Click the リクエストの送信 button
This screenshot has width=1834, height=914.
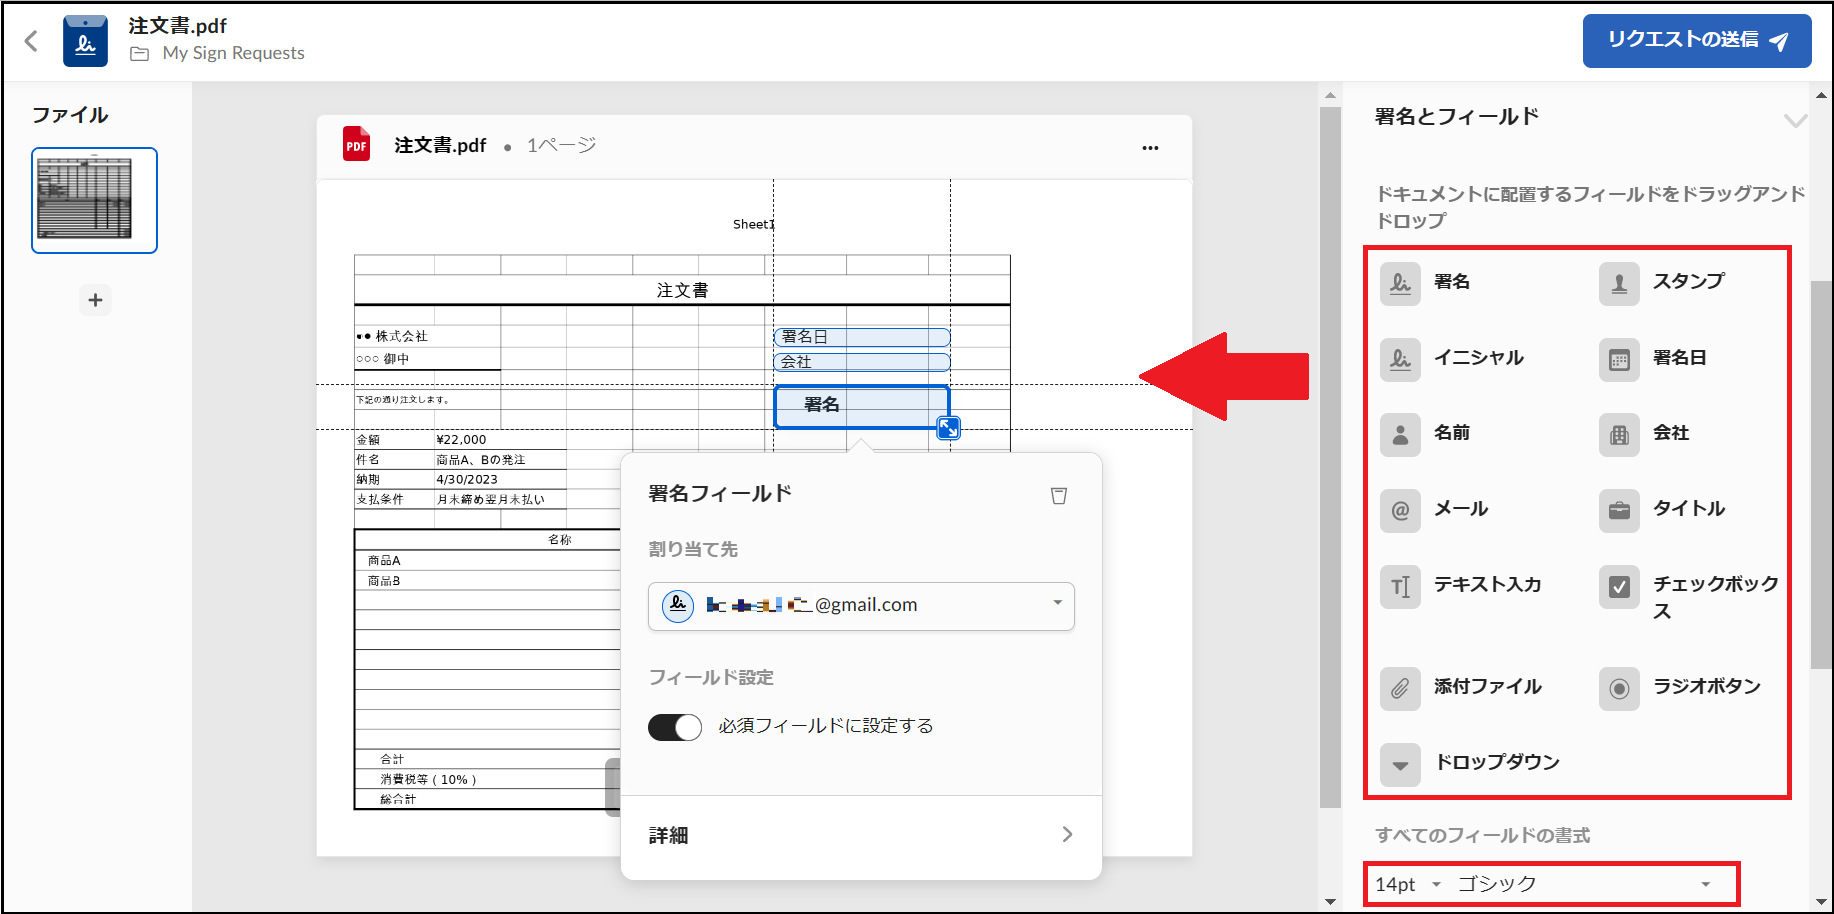(1696, 41)
